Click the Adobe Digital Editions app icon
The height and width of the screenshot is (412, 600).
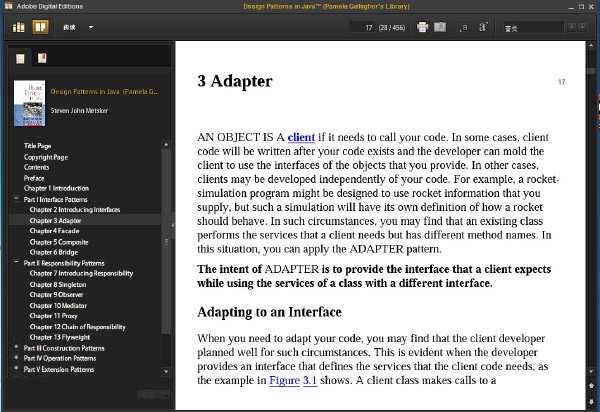8,6
